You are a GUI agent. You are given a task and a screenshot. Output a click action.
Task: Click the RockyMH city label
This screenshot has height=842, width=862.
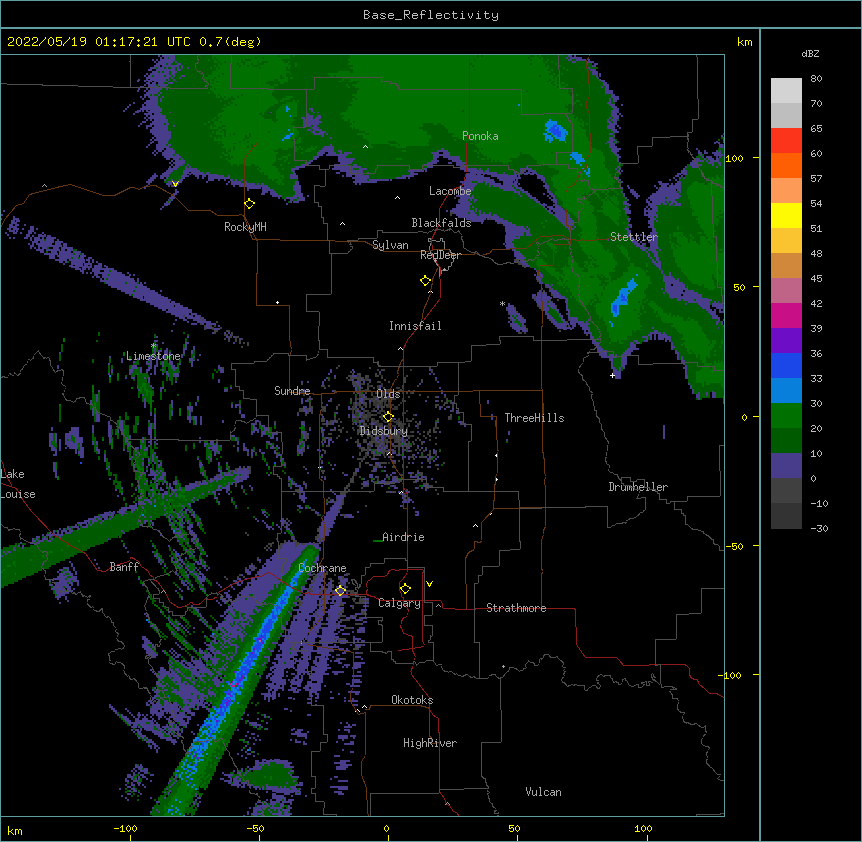[x=245, y=227]
